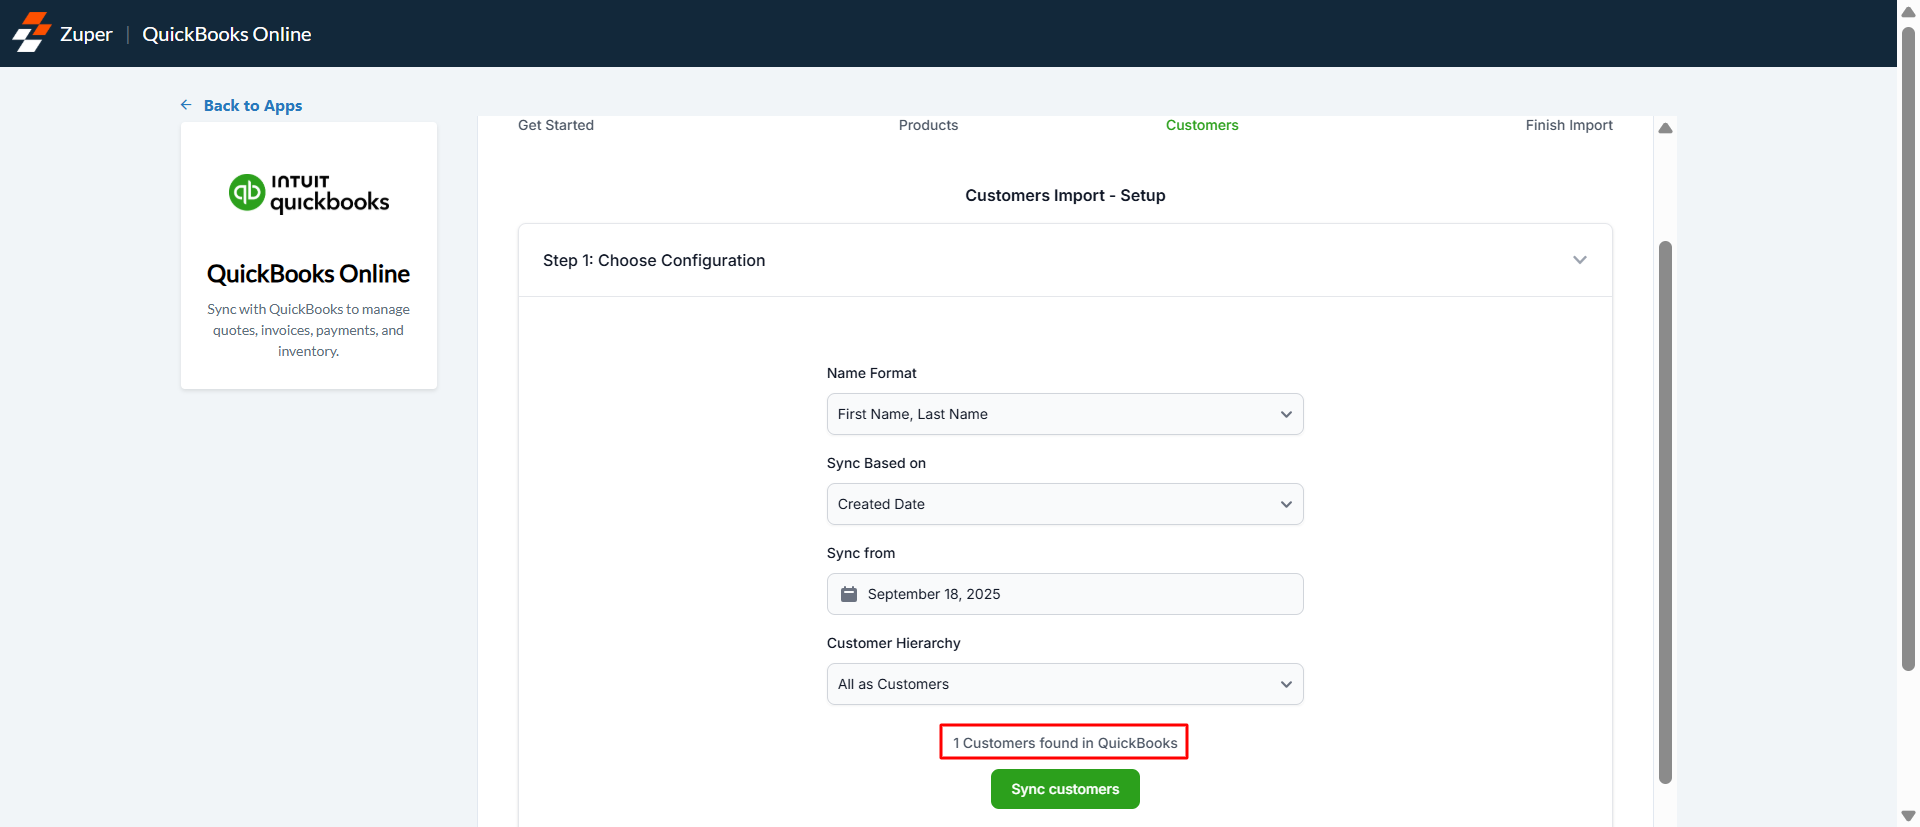Collapse Step 1 Choose Configuration section
This screenshot has width=1920, height=827.
coord(1580,260)
